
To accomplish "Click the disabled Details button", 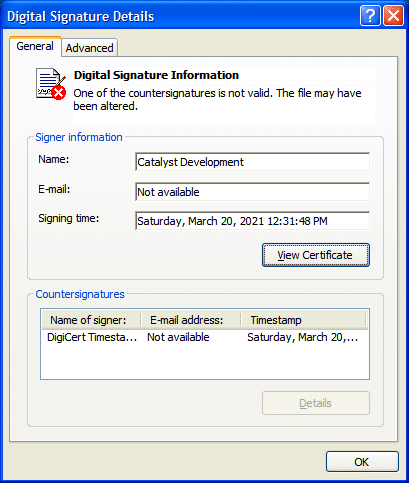I will 316,403.
